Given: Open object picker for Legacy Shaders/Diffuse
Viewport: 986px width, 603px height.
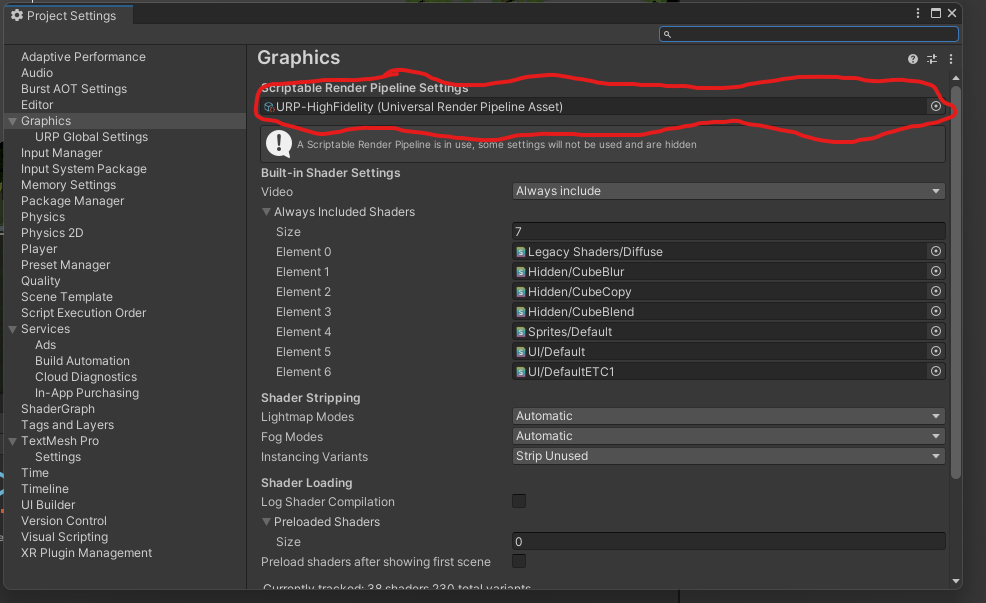Looking at the screenshot, I should pos(935,251).
